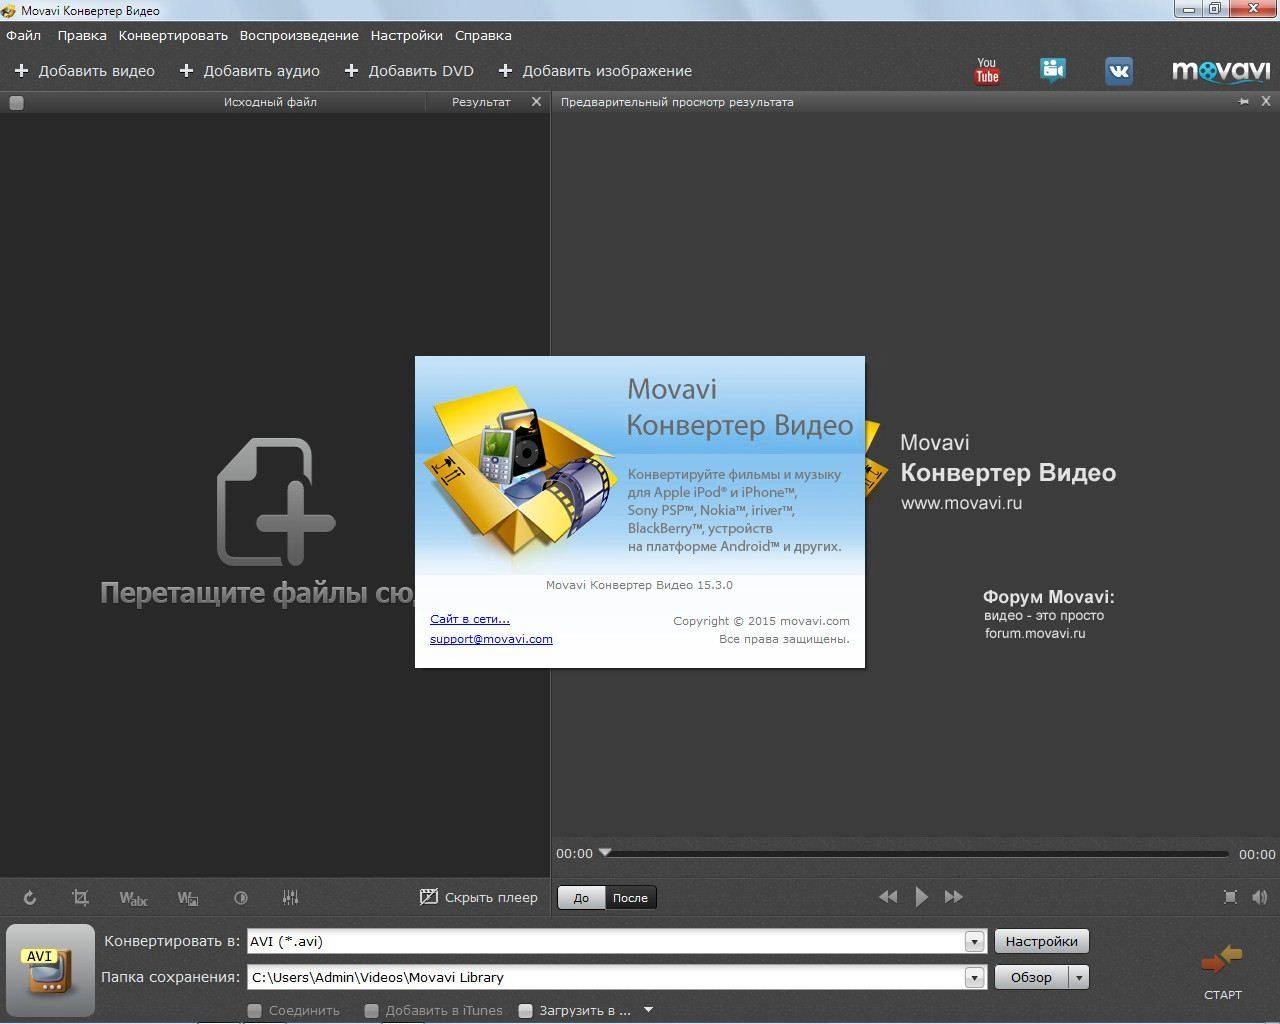Pin the preview panel with the pin icon
Image resolution: width=1280 pixels, height=1024 pixels.
(1244, 101)
